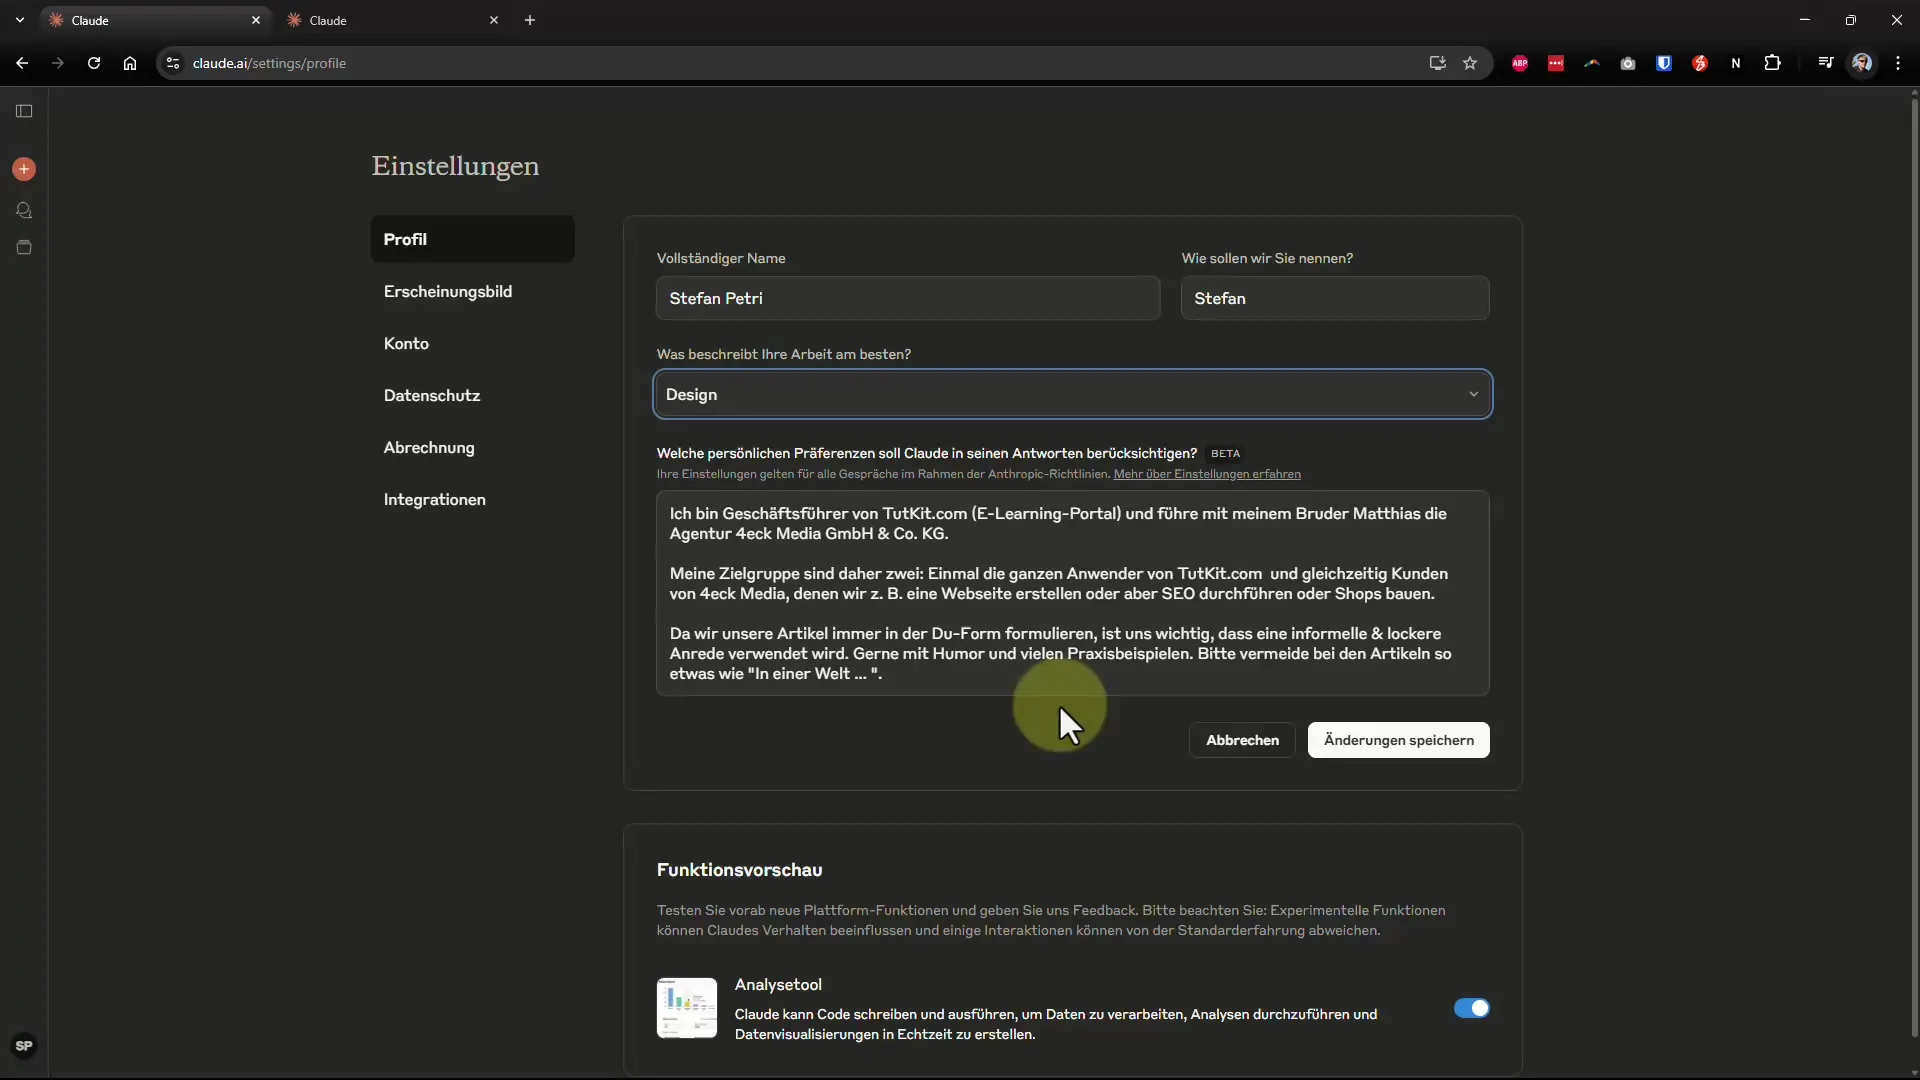Click the Funktionsvorschau heading
The width and height of the screenshot is (1920, 1080).
(739, 870)
